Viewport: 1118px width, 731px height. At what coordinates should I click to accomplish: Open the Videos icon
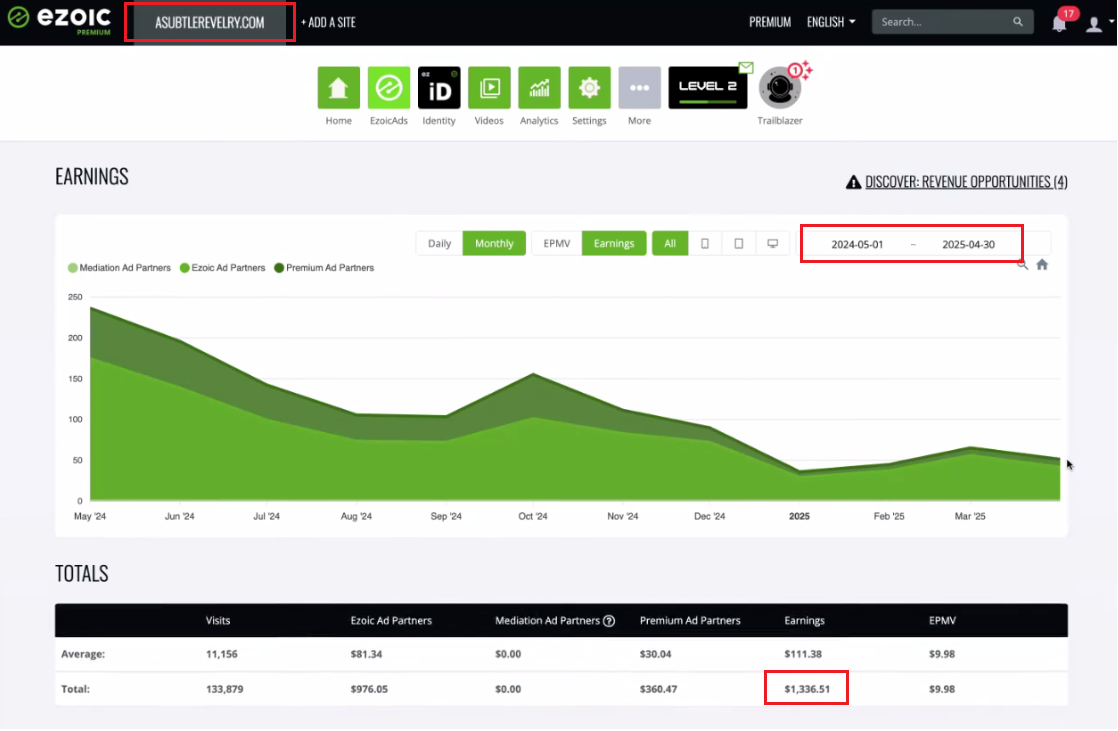pyautogui.click(x=489, y=88)
